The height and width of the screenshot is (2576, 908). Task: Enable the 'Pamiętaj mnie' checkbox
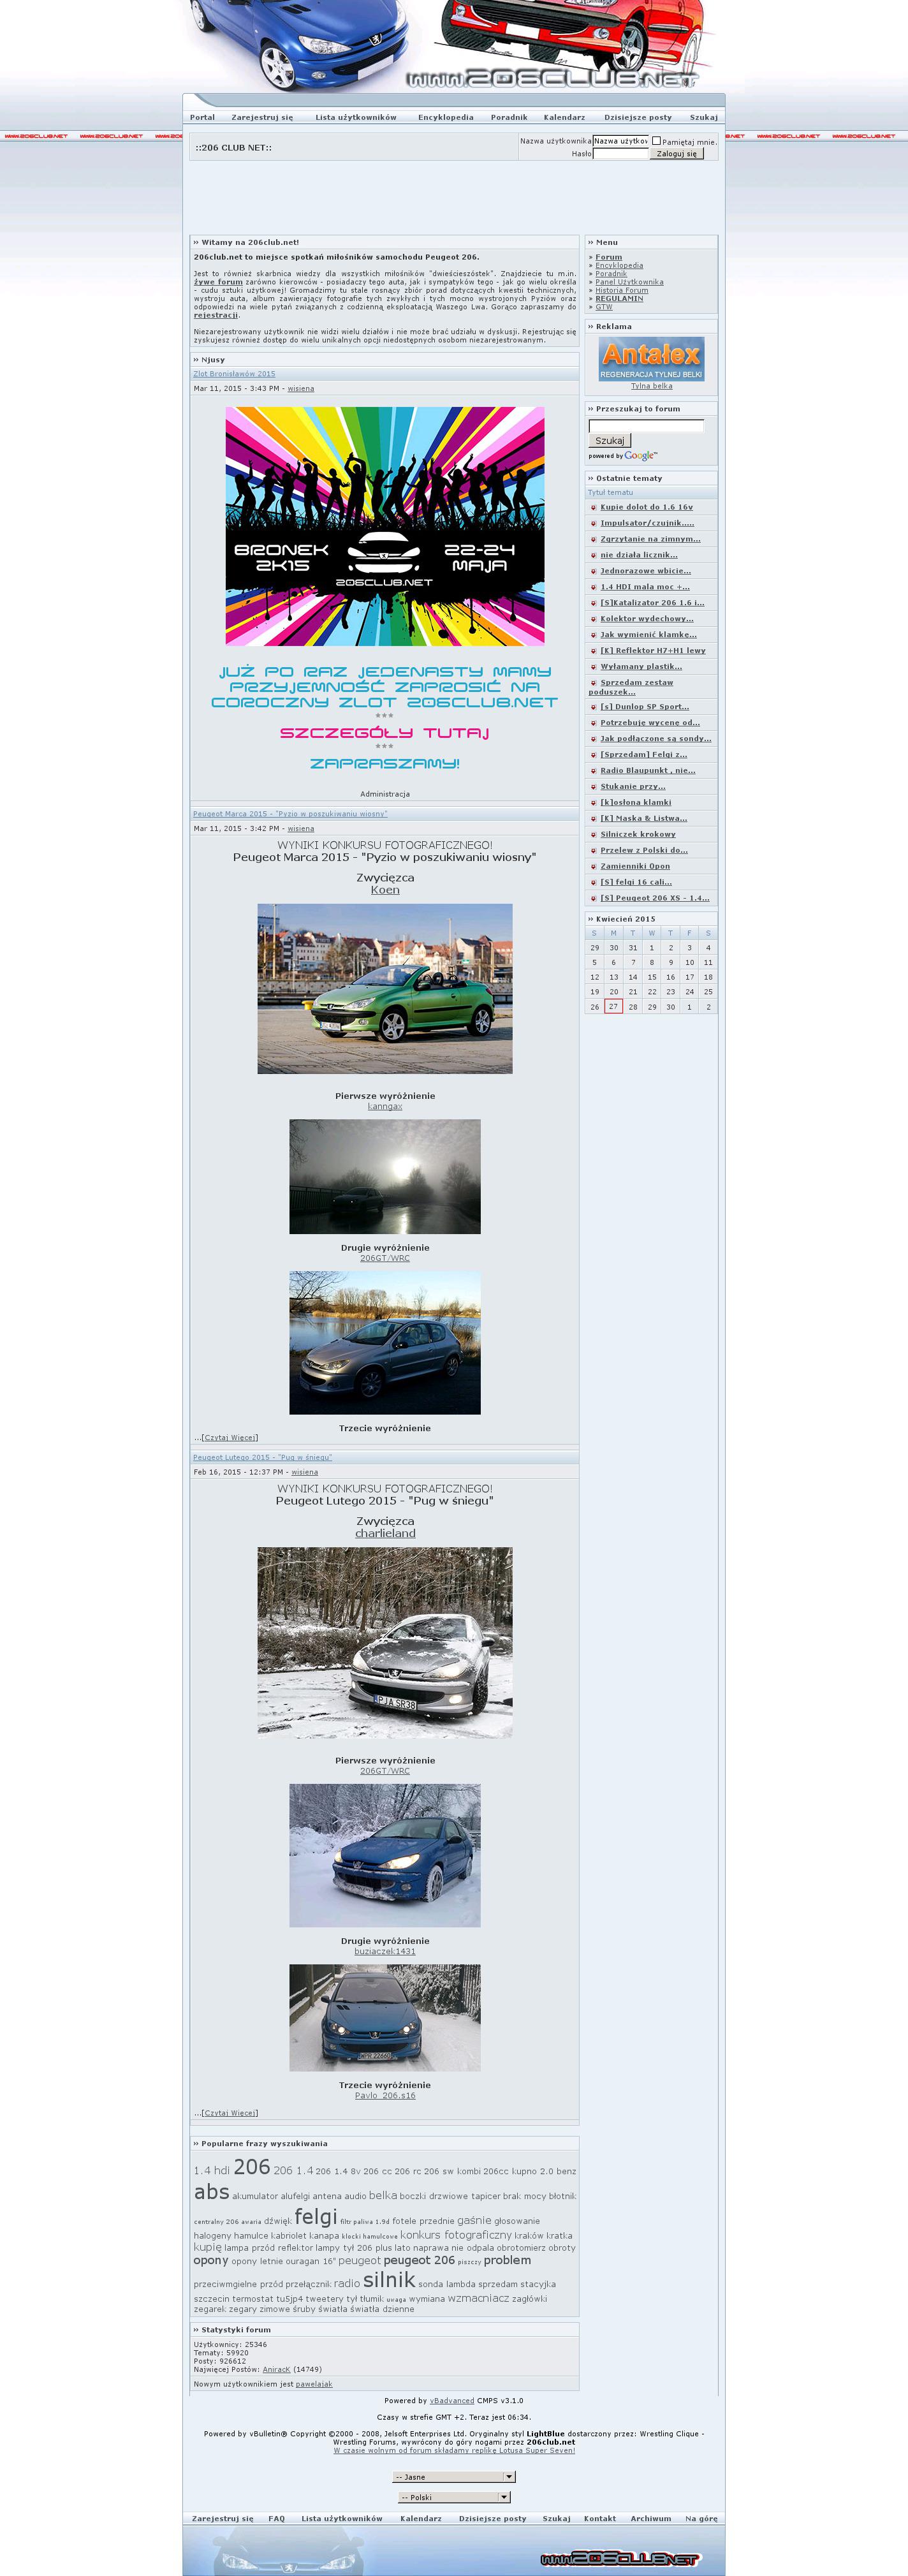pos(656,141)
